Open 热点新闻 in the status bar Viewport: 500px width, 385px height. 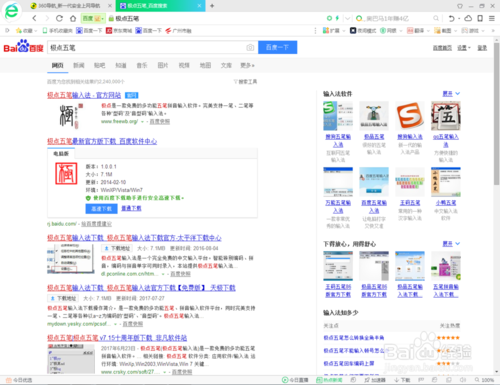coord(329,380)
